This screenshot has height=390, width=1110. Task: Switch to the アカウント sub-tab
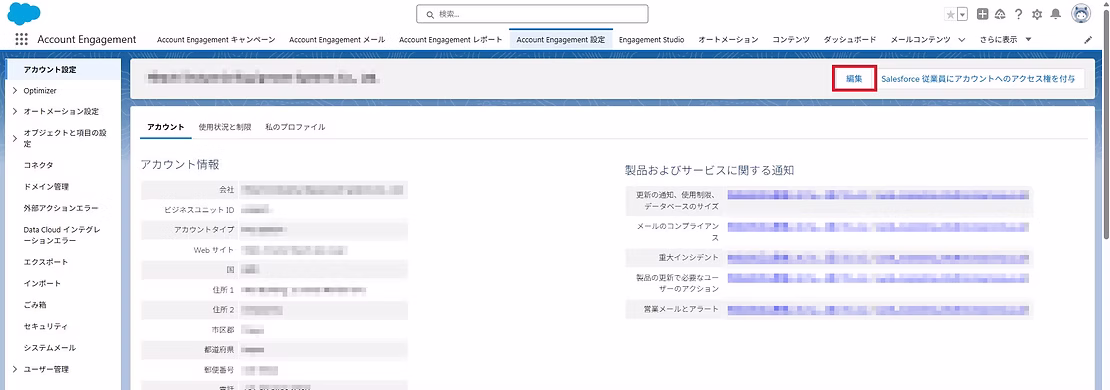tap(166, 127)
